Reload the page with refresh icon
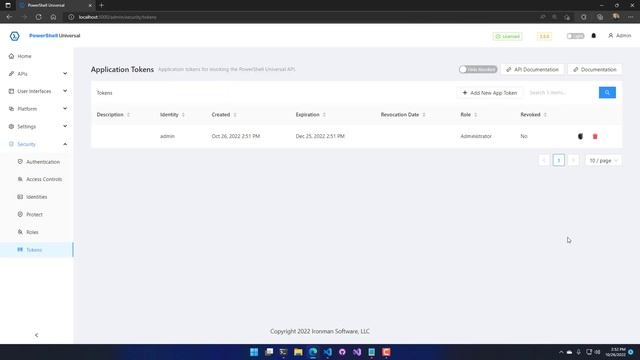This screenshot has width=640, height=360. [x=38, y=17]
